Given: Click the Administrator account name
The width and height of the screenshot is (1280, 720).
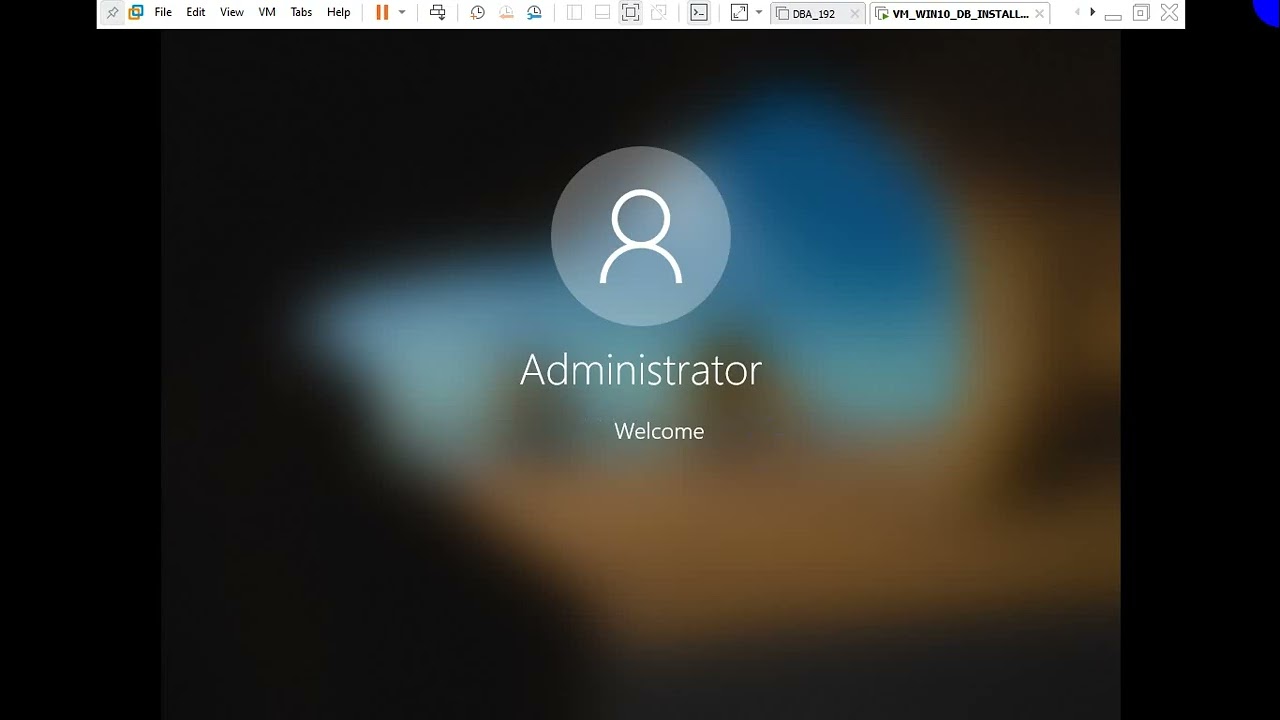Looking at the screenshot, I should tap(641, 370).
